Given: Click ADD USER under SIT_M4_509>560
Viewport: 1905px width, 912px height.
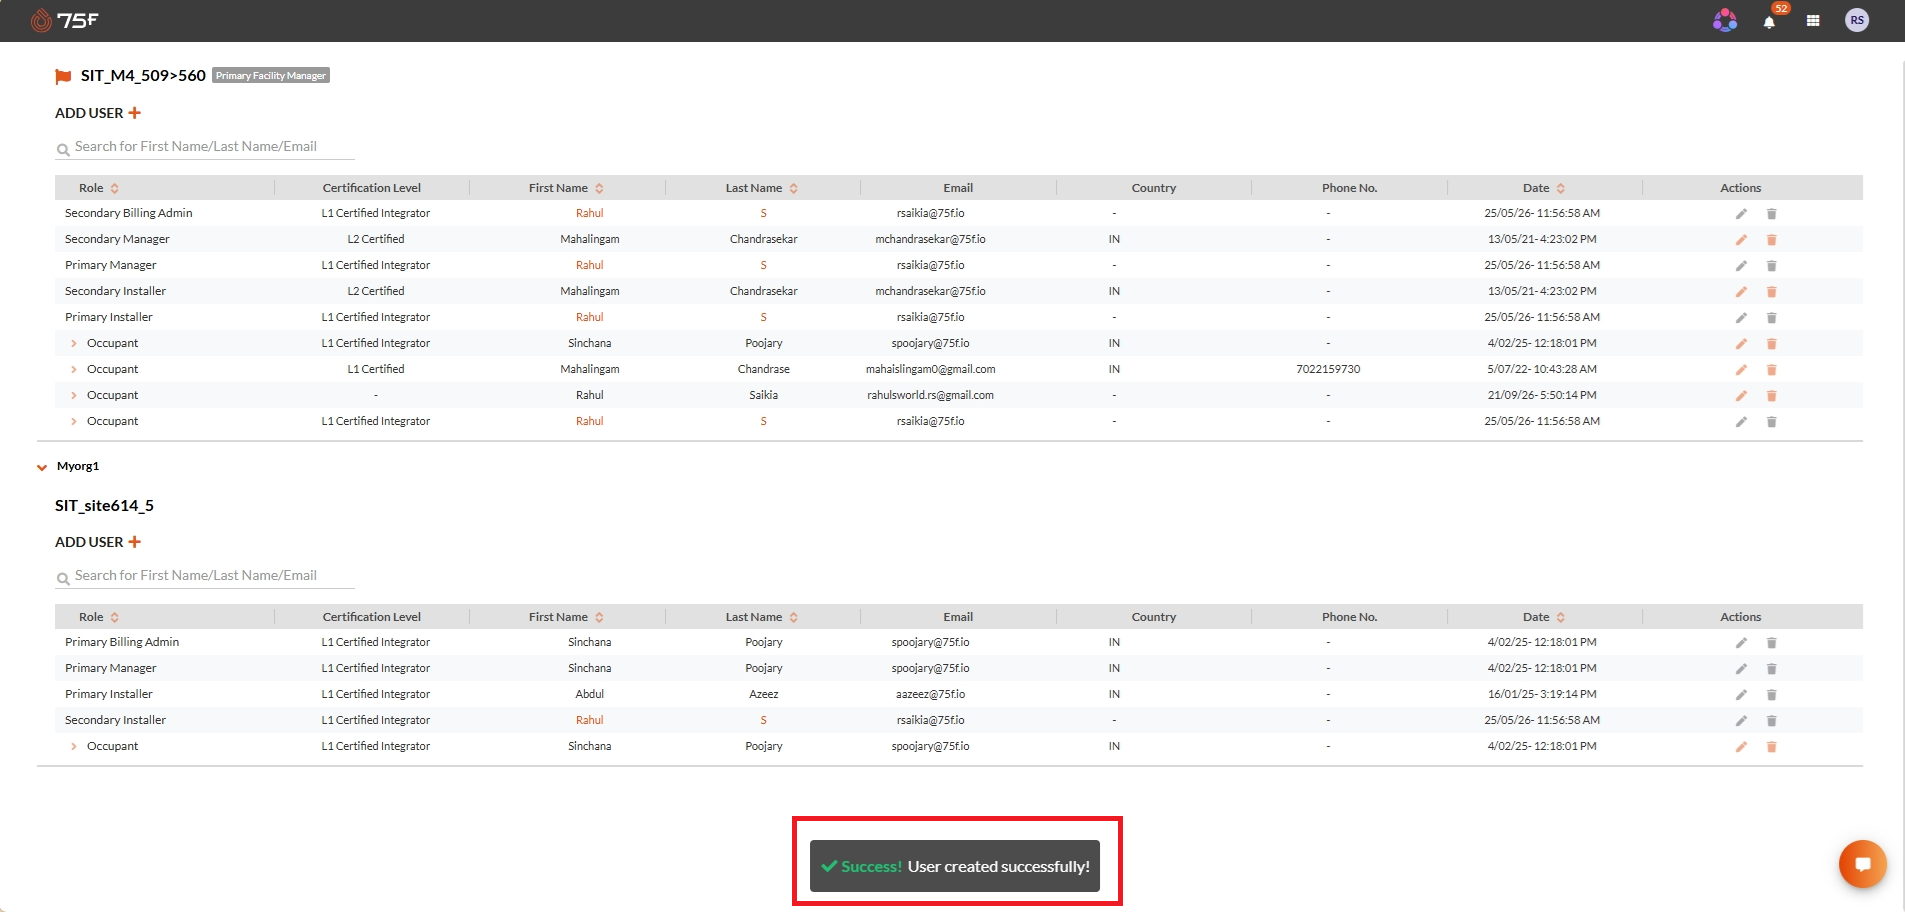Looking at the screenshot, I should [x=98, y=113].
